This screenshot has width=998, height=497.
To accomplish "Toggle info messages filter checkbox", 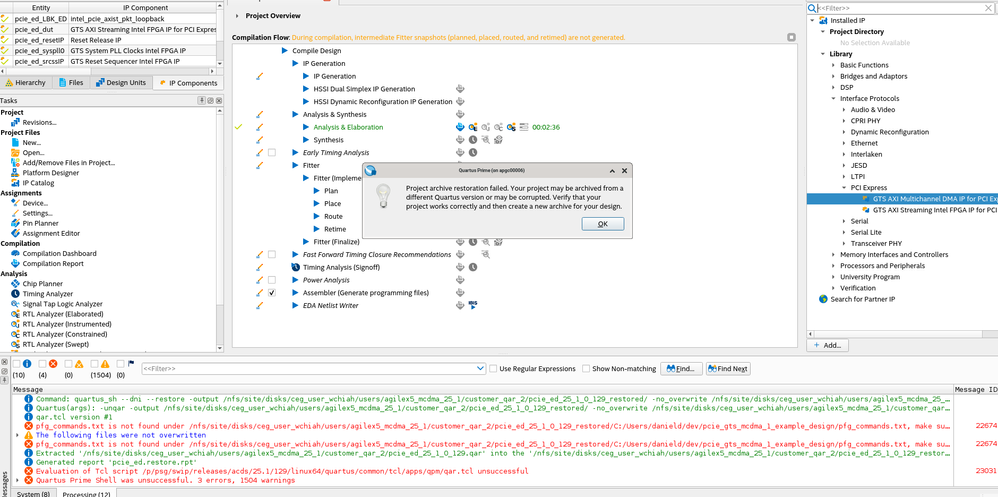I will click(x=16, y=364).
